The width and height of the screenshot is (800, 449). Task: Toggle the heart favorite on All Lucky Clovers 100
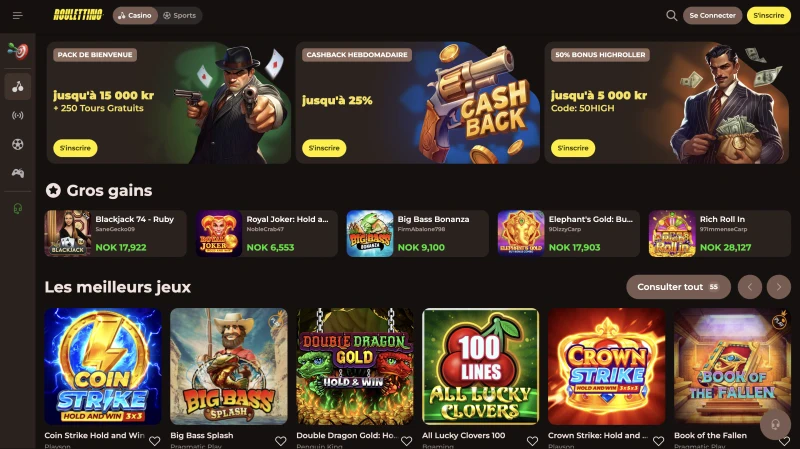tap(532, 441)
